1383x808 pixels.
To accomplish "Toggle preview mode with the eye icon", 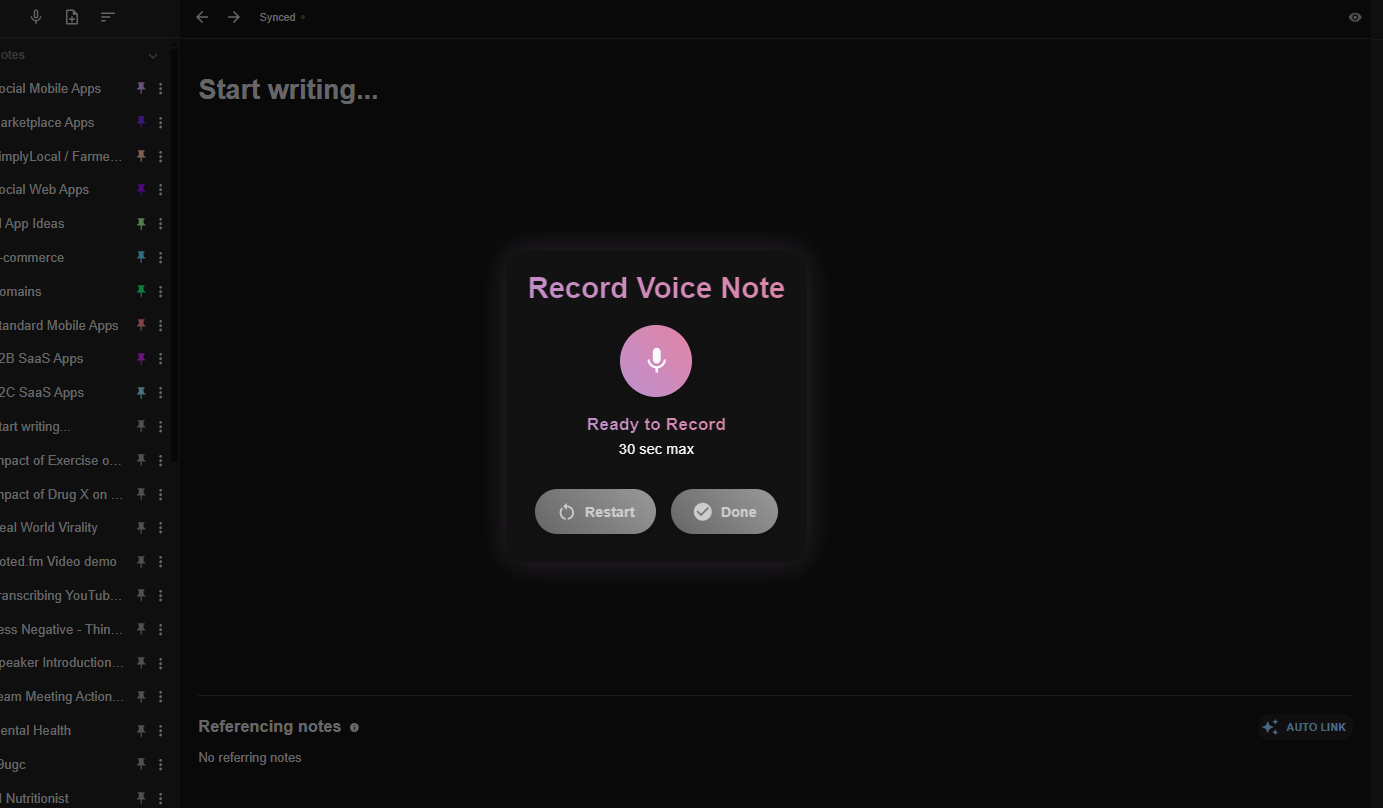I will point(1355,17).
